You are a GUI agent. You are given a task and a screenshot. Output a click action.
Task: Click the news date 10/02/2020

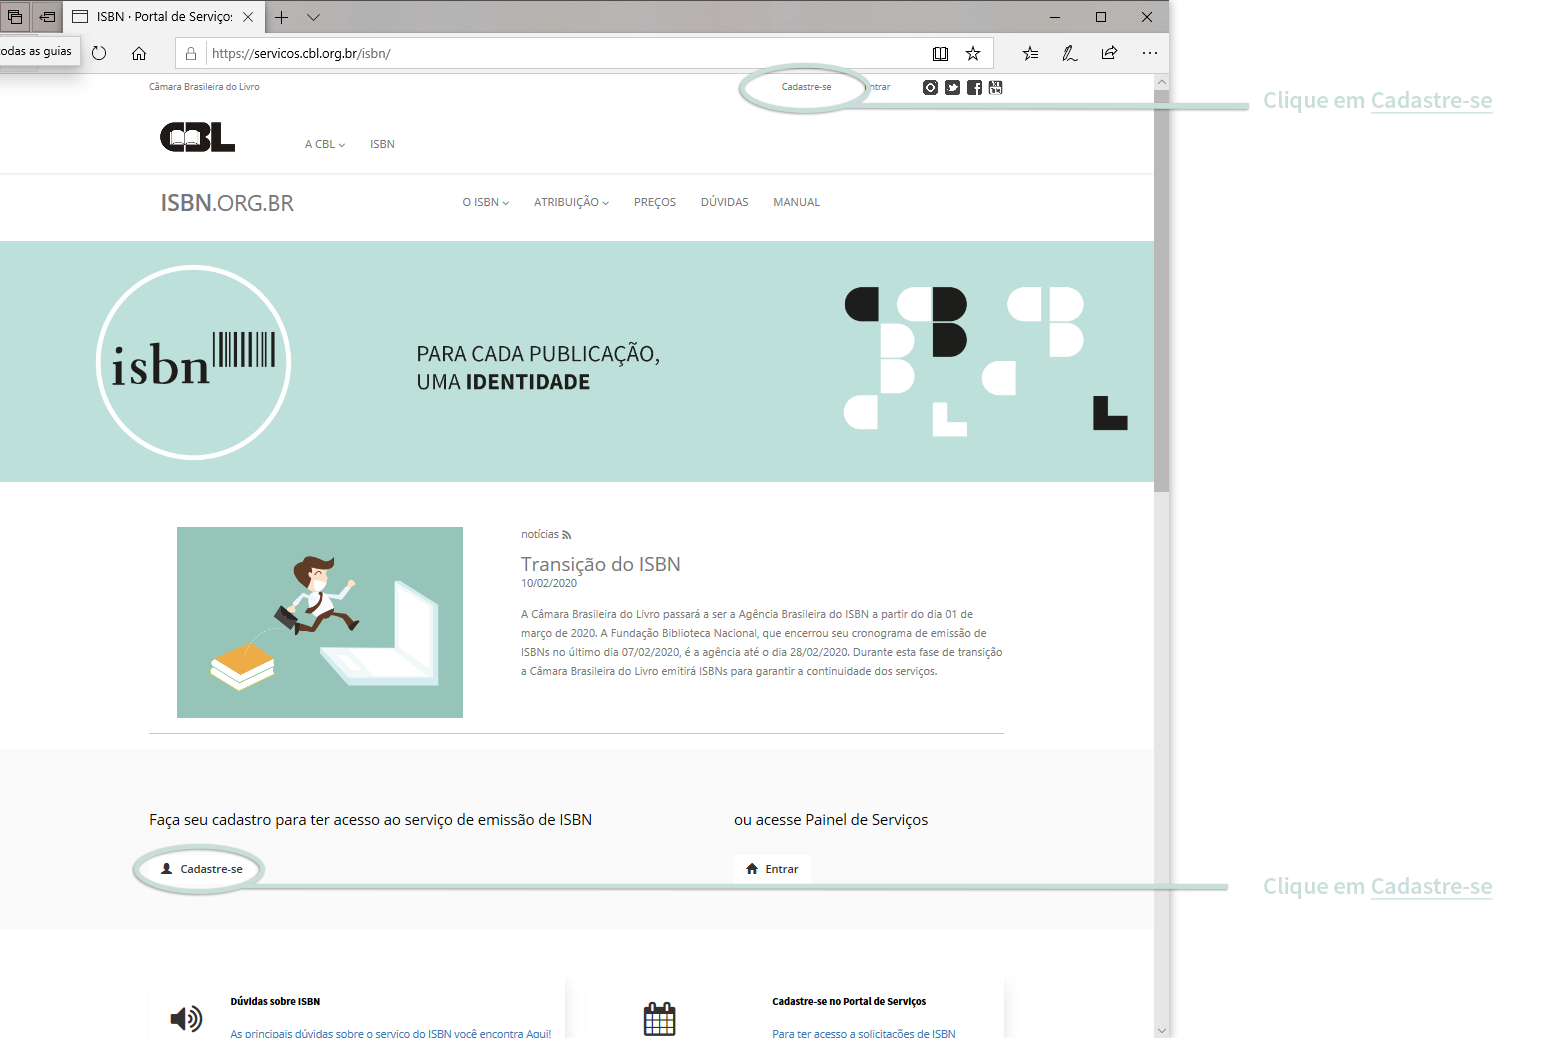pos(549,583)
